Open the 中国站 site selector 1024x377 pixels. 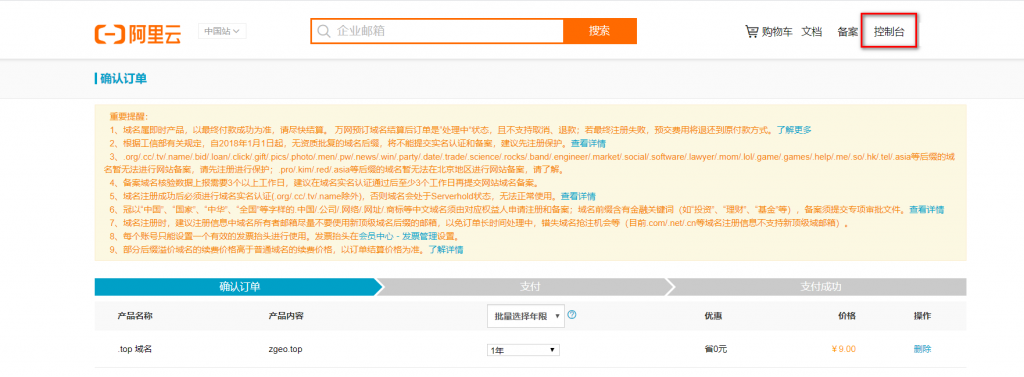222,31
